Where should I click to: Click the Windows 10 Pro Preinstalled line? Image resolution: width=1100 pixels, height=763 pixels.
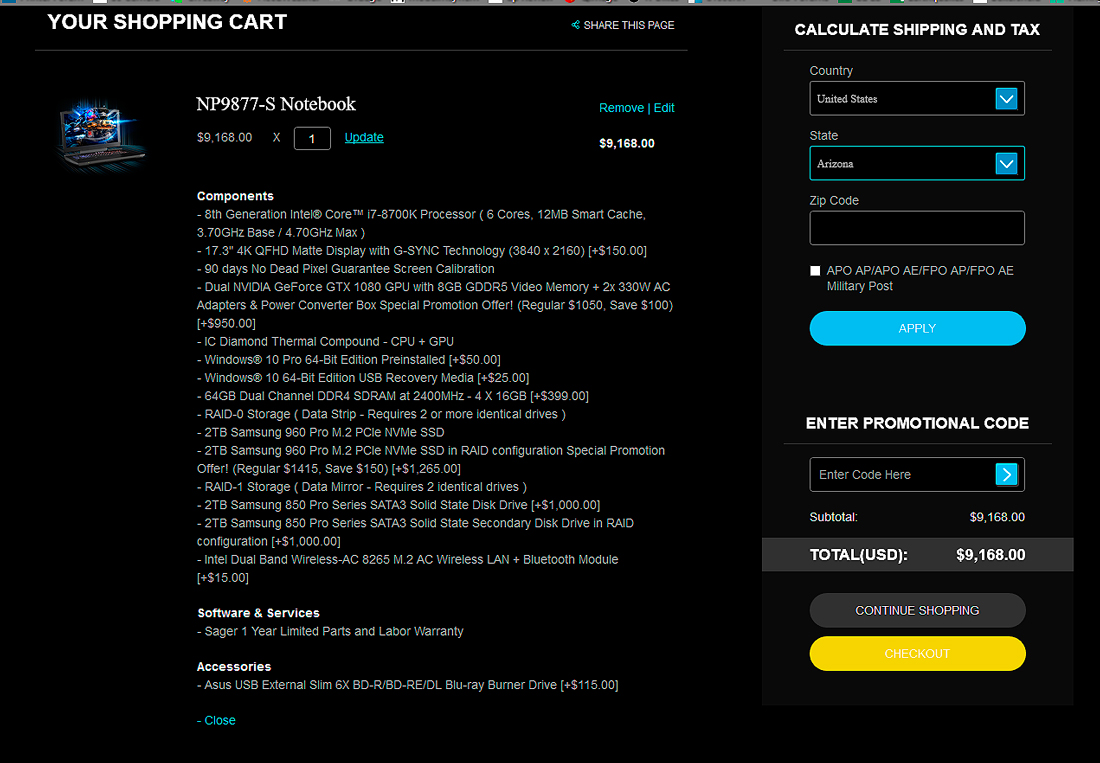click(349, 360)
